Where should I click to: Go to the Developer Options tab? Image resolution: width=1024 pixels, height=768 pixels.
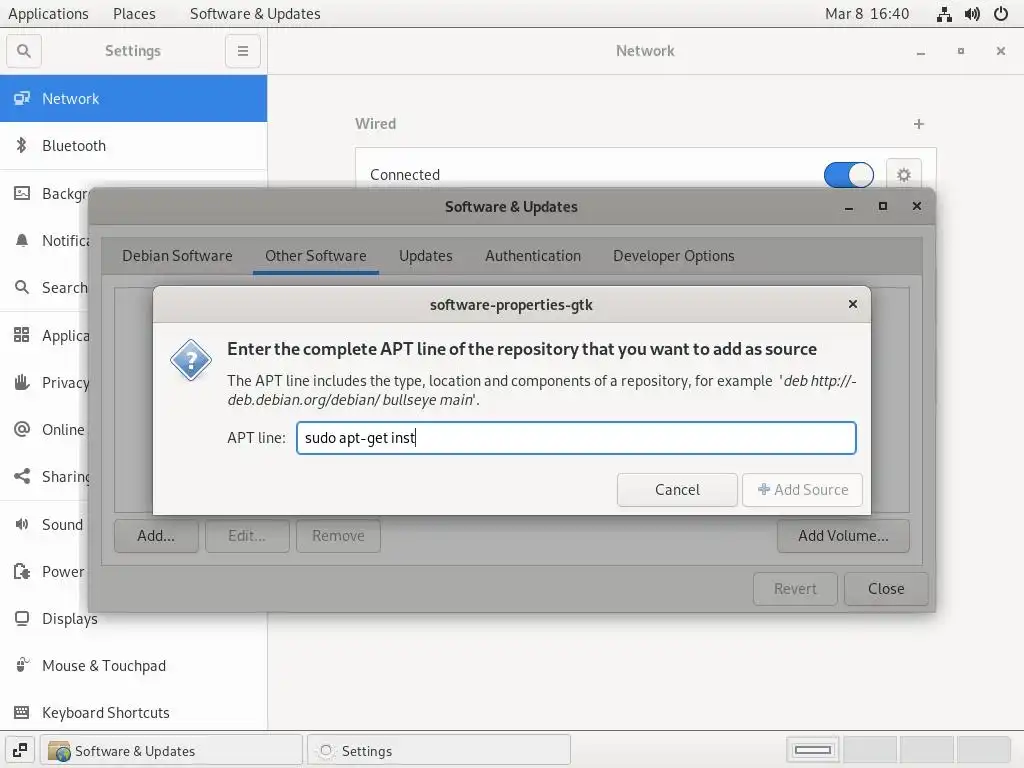(673, 256)
